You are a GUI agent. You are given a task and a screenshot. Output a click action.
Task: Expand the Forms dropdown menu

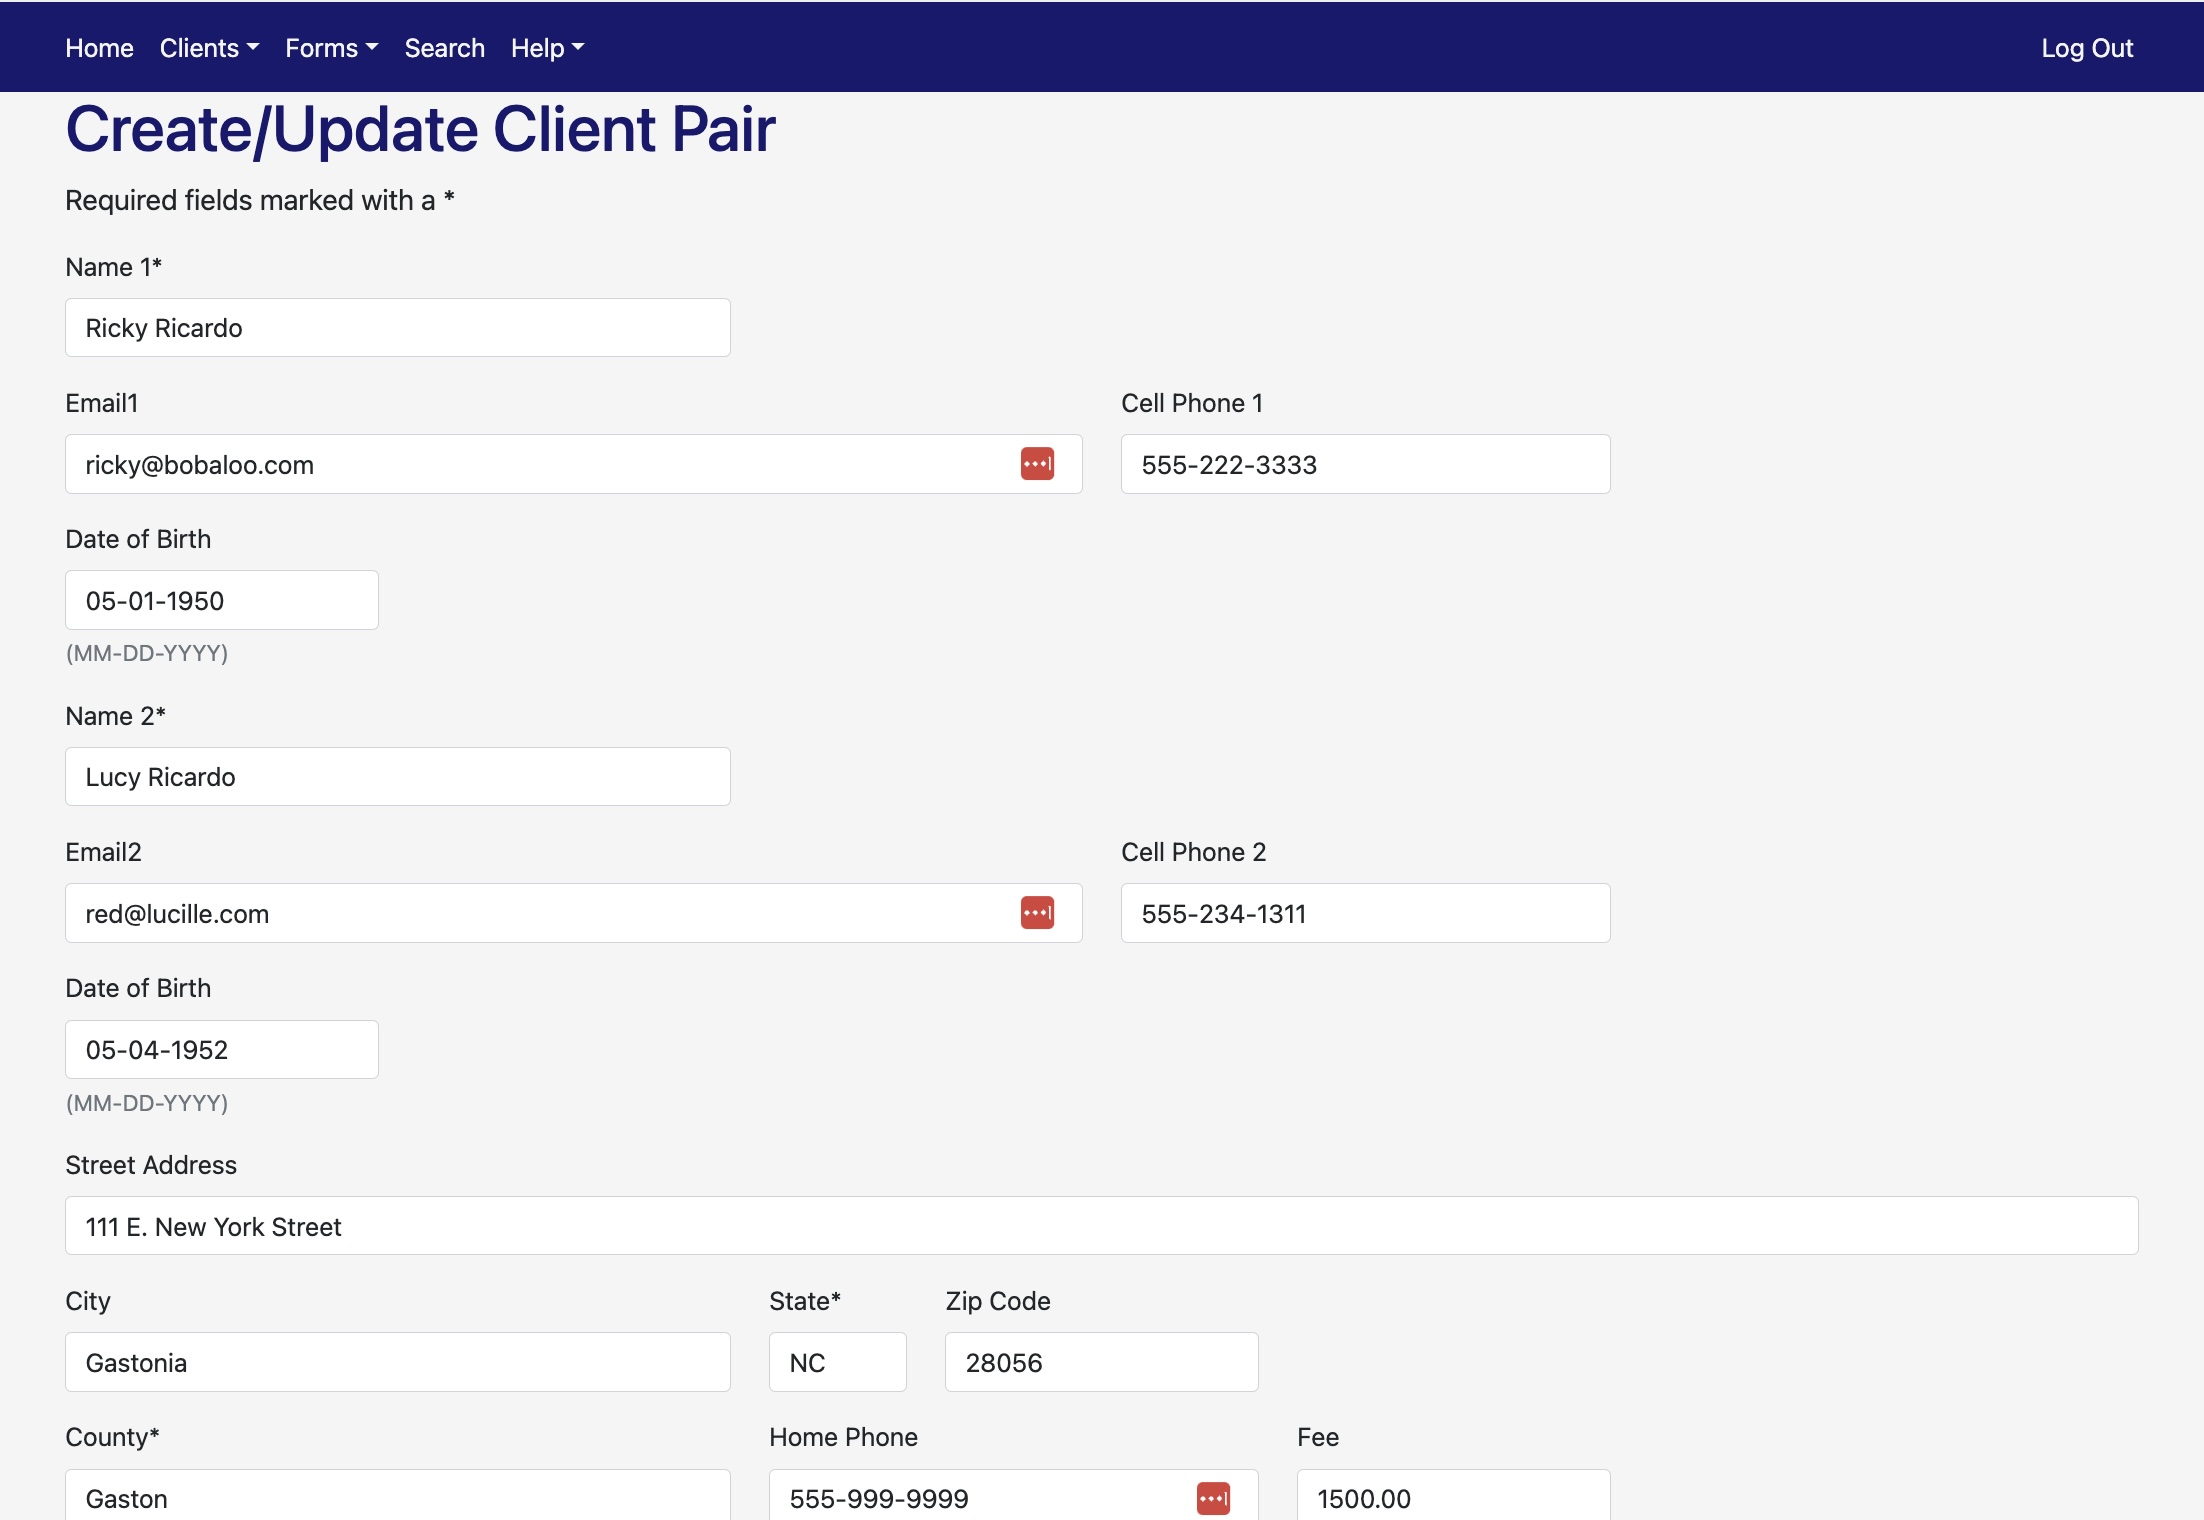(x=331, y=48)
